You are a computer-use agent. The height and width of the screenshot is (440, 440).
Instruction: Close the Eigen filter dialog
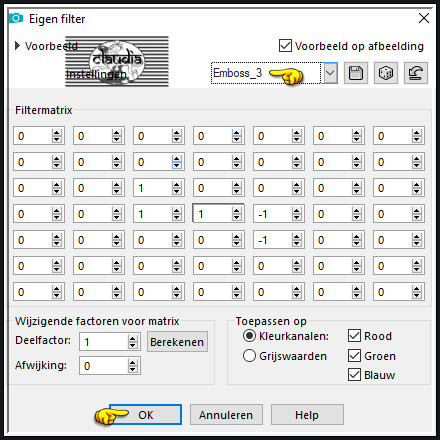coord(424,18)
